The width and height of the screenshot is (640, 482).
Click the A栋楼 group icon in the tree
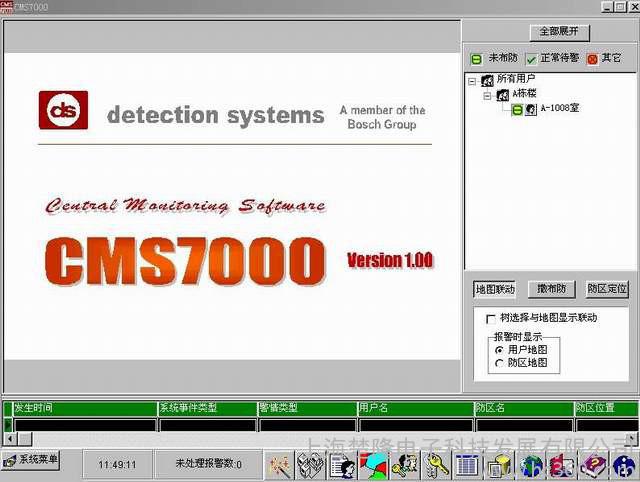(x=502, y=95)
